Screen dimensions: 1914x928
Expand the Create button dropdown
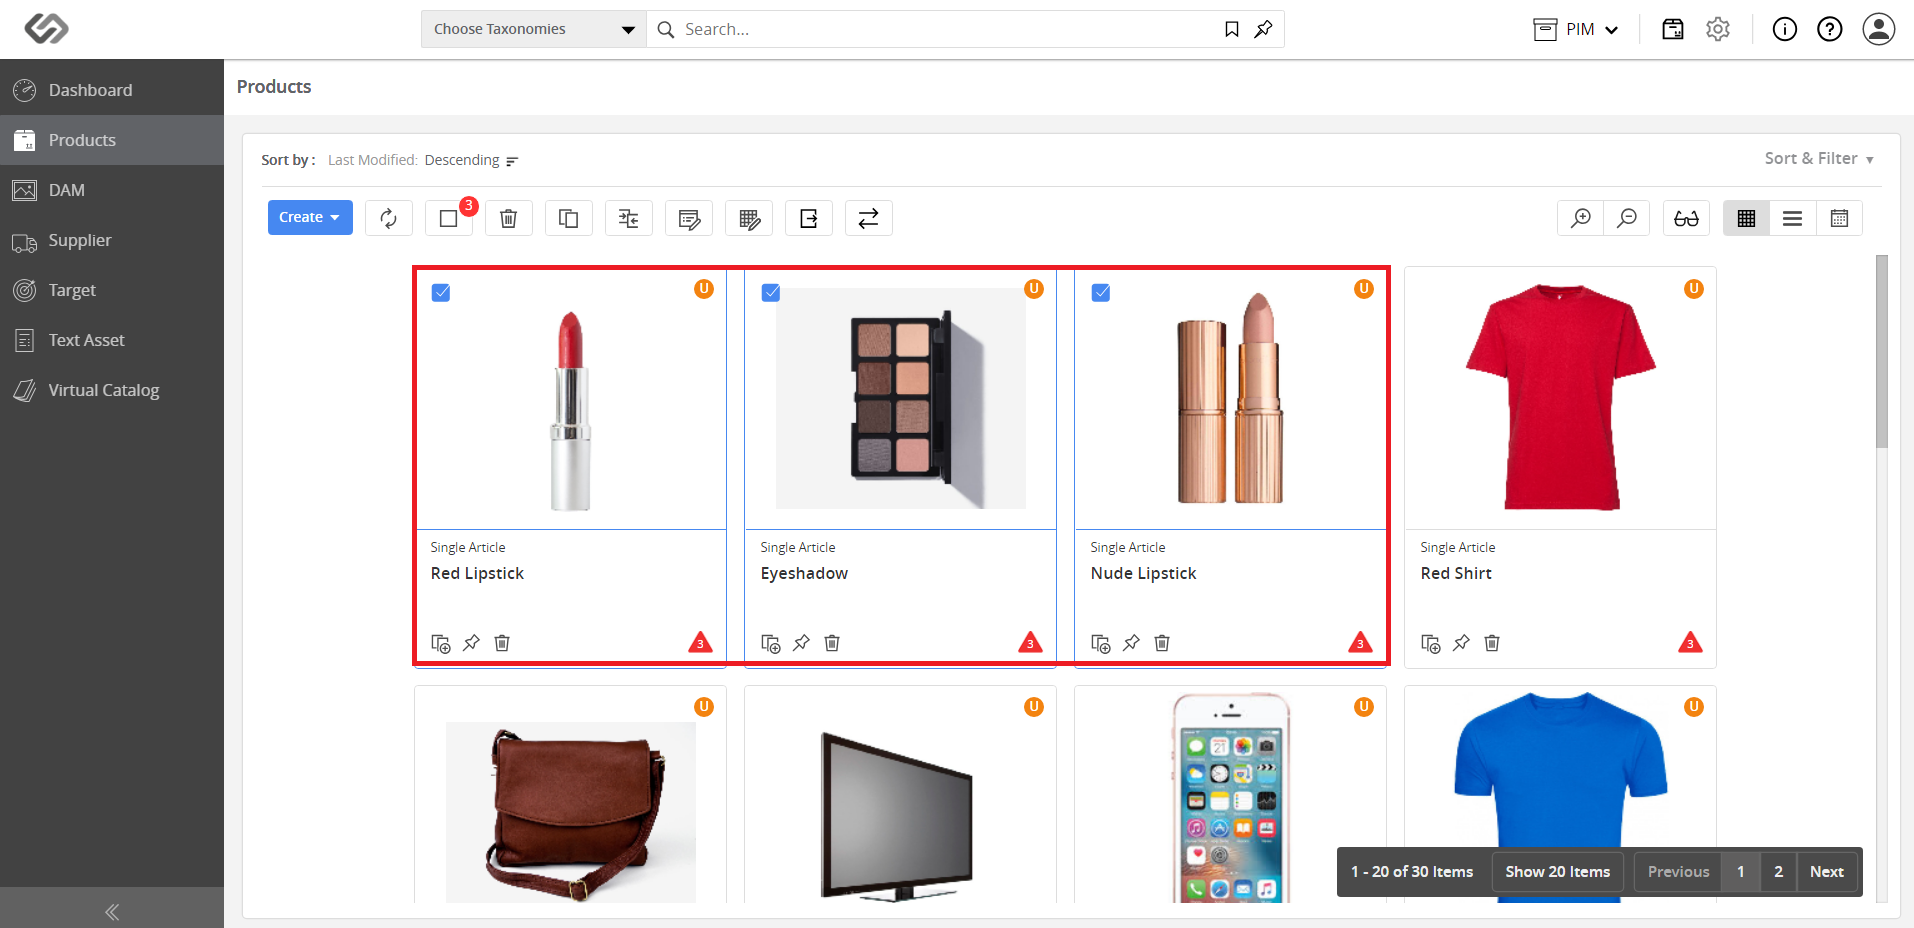[310, 217]
